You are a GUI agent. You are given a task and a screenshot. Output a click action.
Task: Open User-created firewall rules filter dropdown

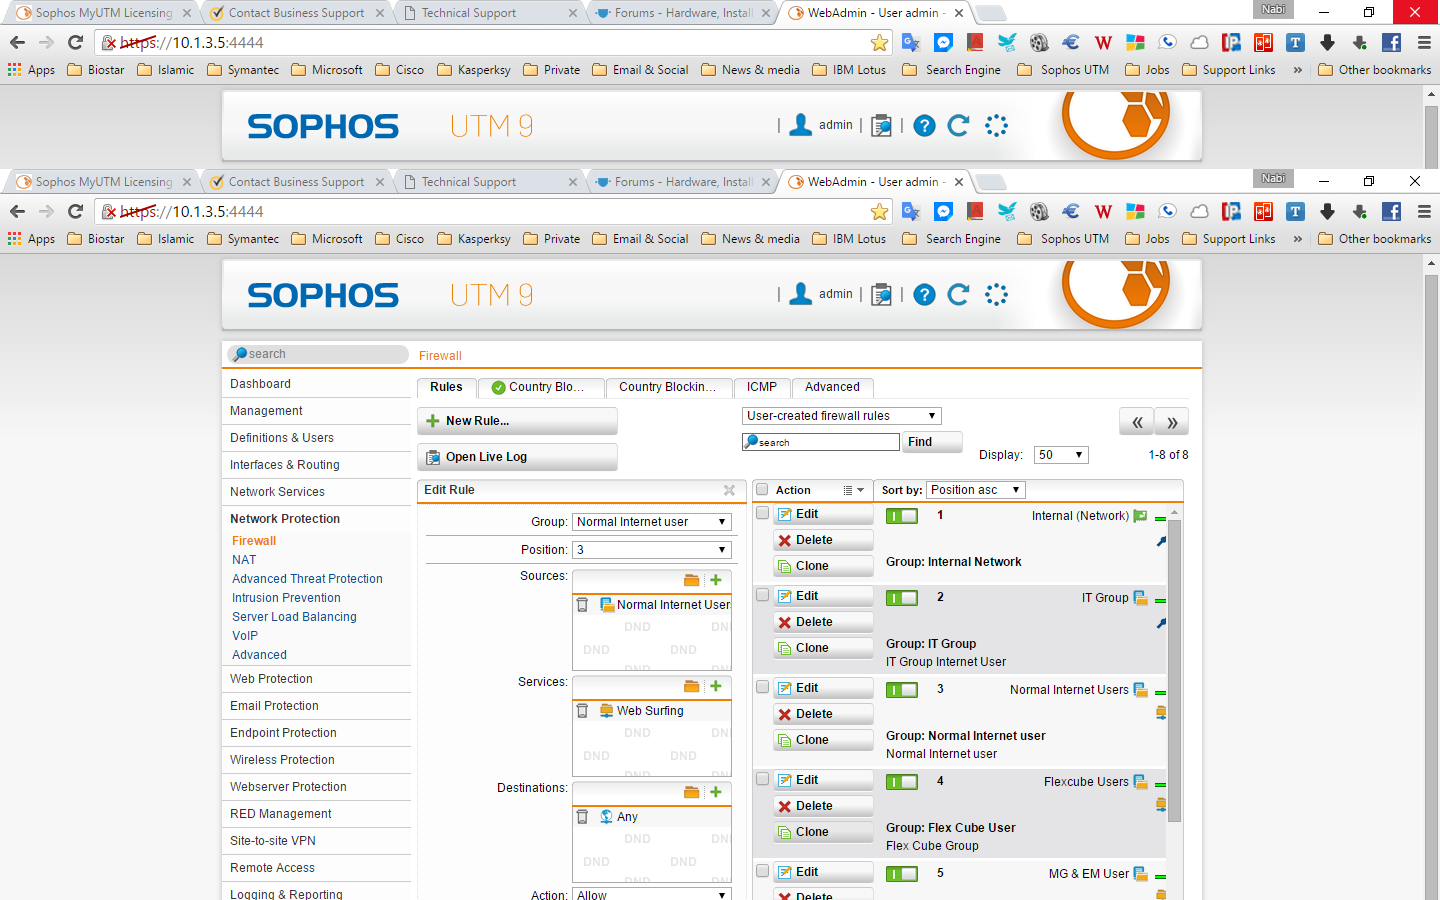coord(841,416)
